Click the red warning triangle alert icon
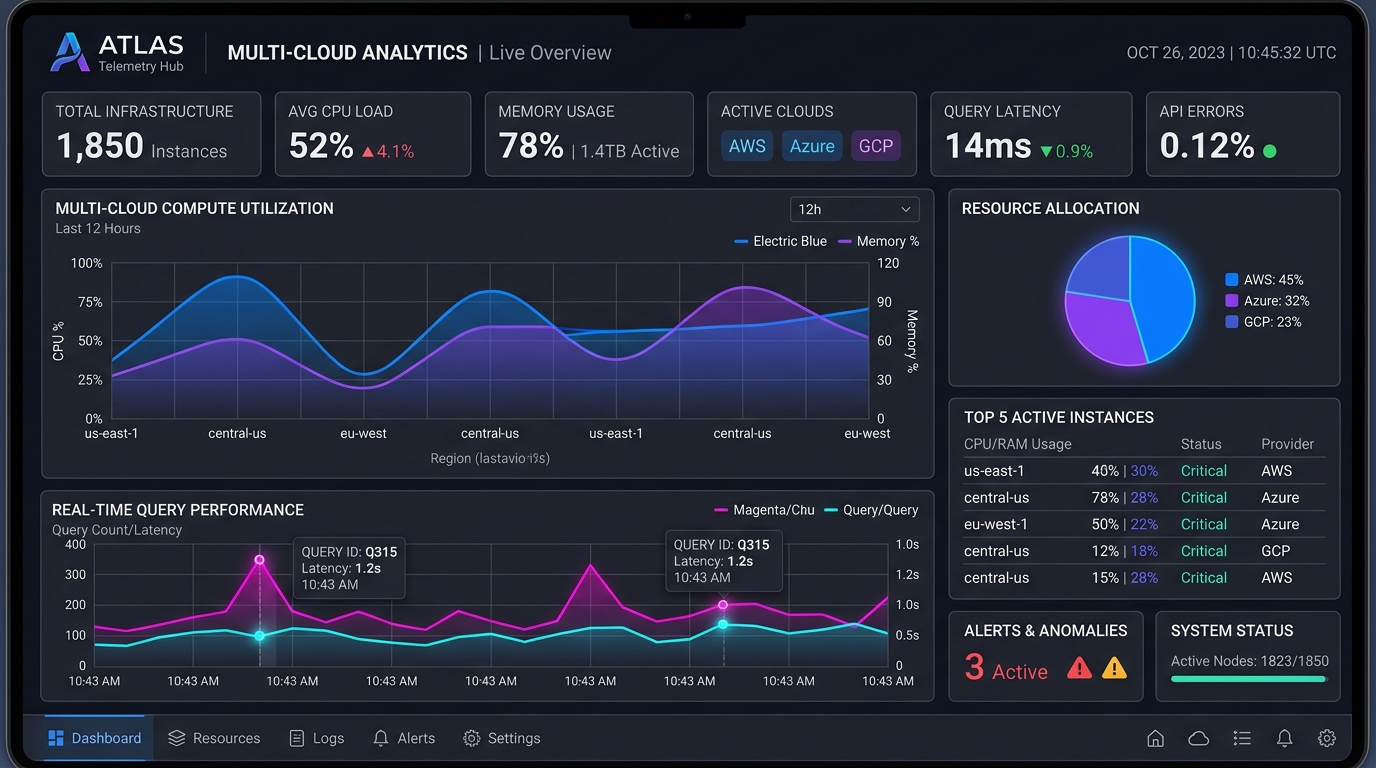Viewport: 1376px width, 768px height. 1079,668
